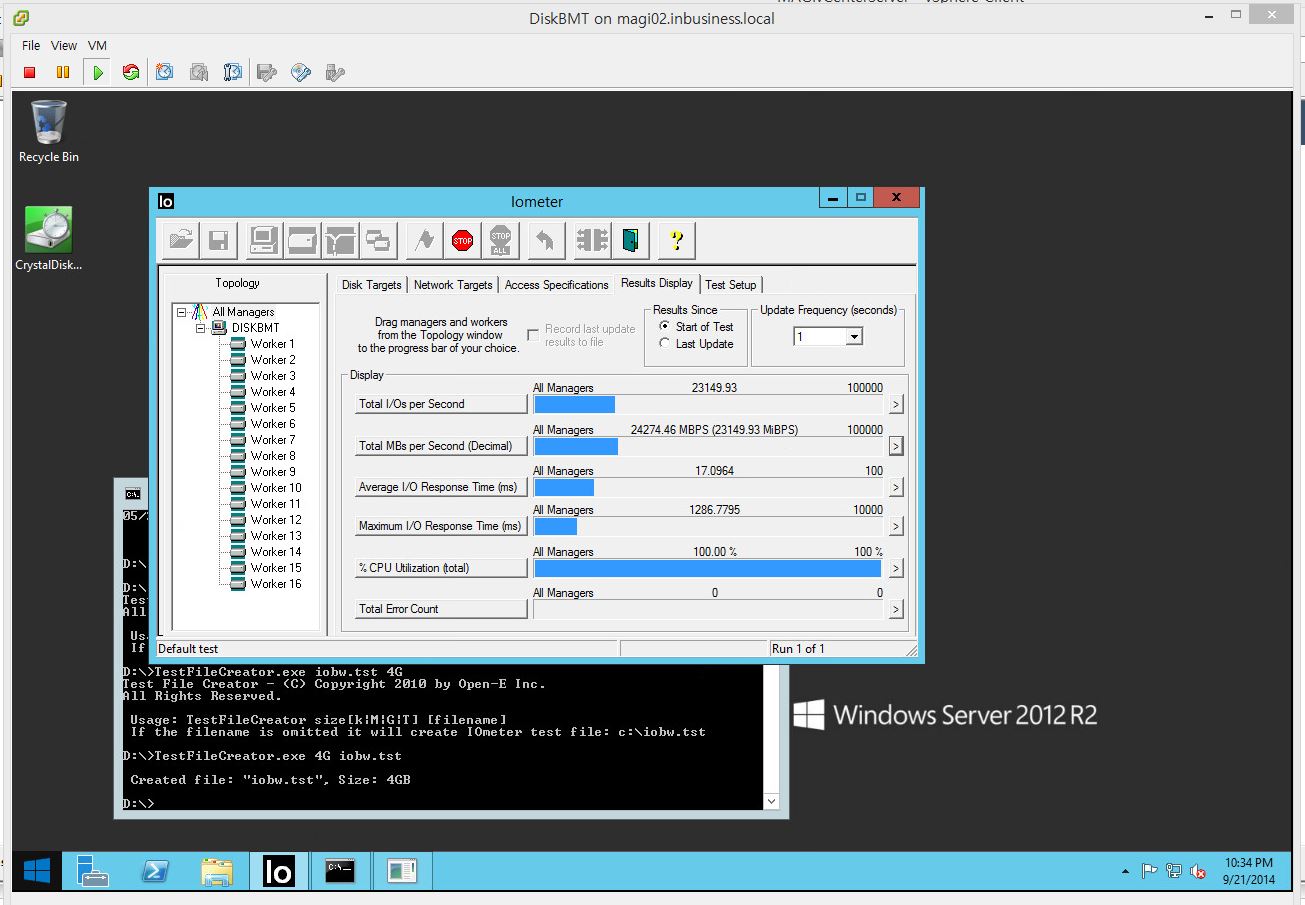1305x905 pixels.
Task: Click the Start new manager computer icon
Action: pos(264,240)
